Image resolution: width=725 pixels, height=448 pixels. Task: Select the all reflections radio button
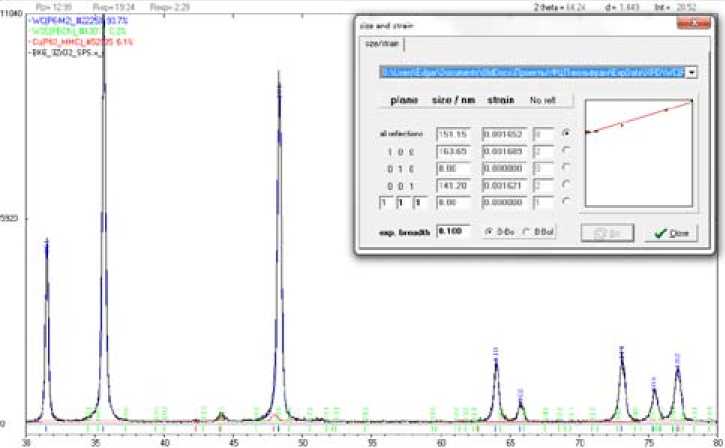point(565,133)
